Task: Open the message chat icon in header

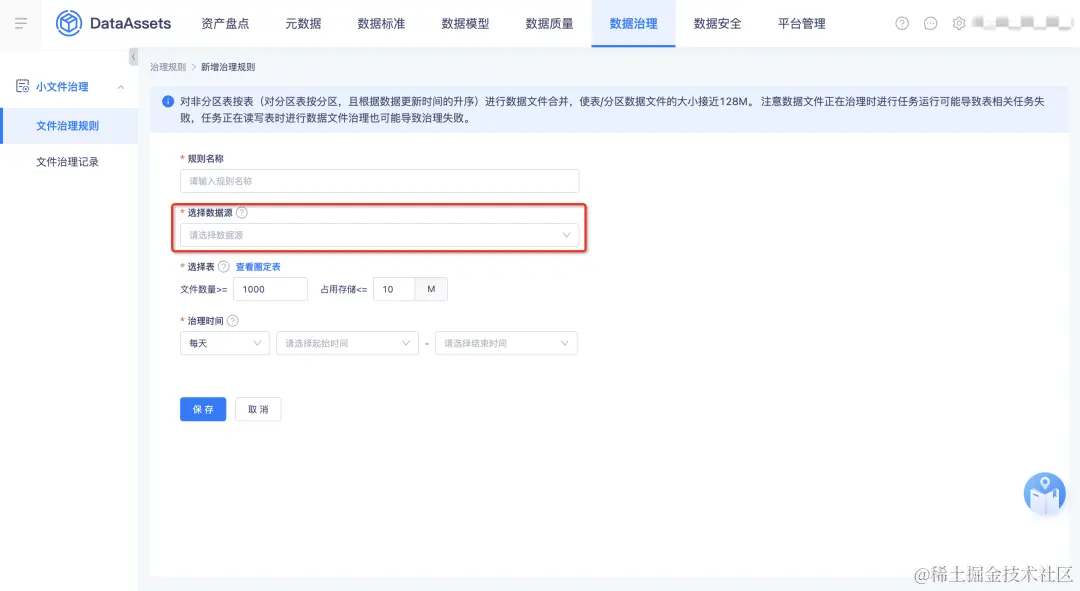Action: coord(930,23)
